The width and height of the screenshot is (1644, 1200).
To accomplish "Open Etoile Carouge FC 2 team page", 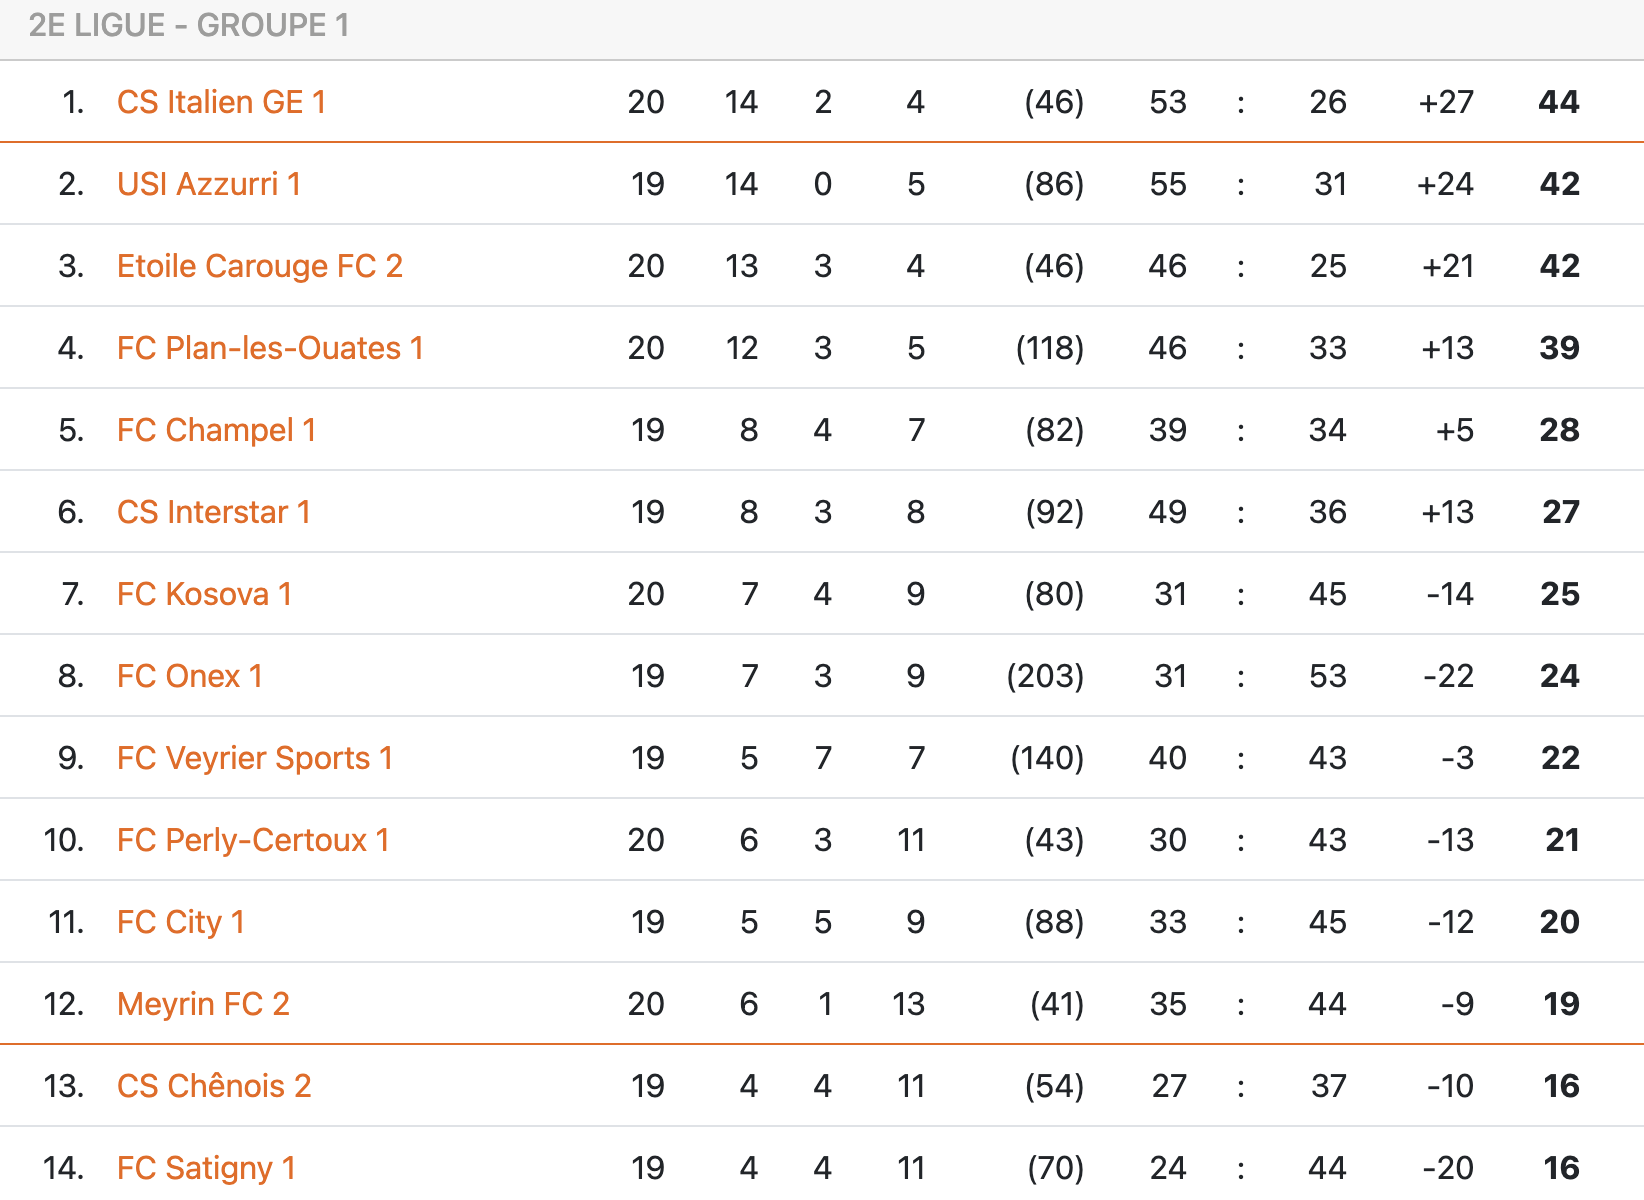I will pos(259,266).
